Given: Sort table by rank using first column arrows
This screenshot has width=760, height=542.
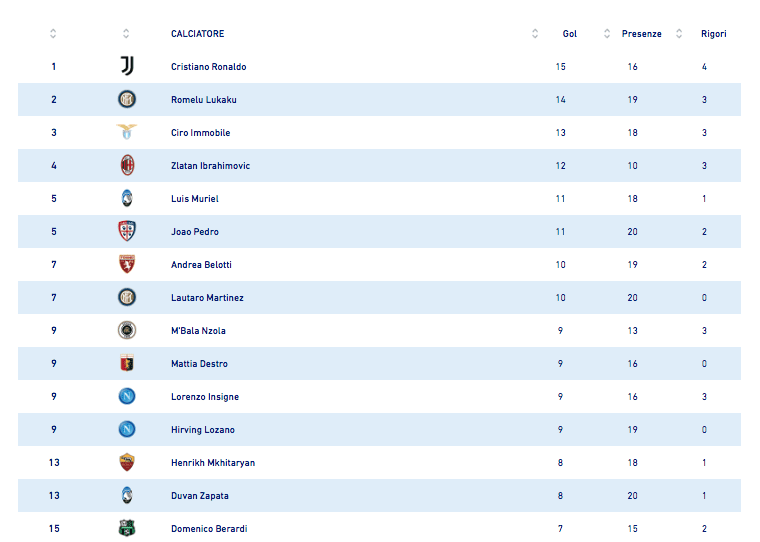Looking at the screenshot, I should click(53, 34).
